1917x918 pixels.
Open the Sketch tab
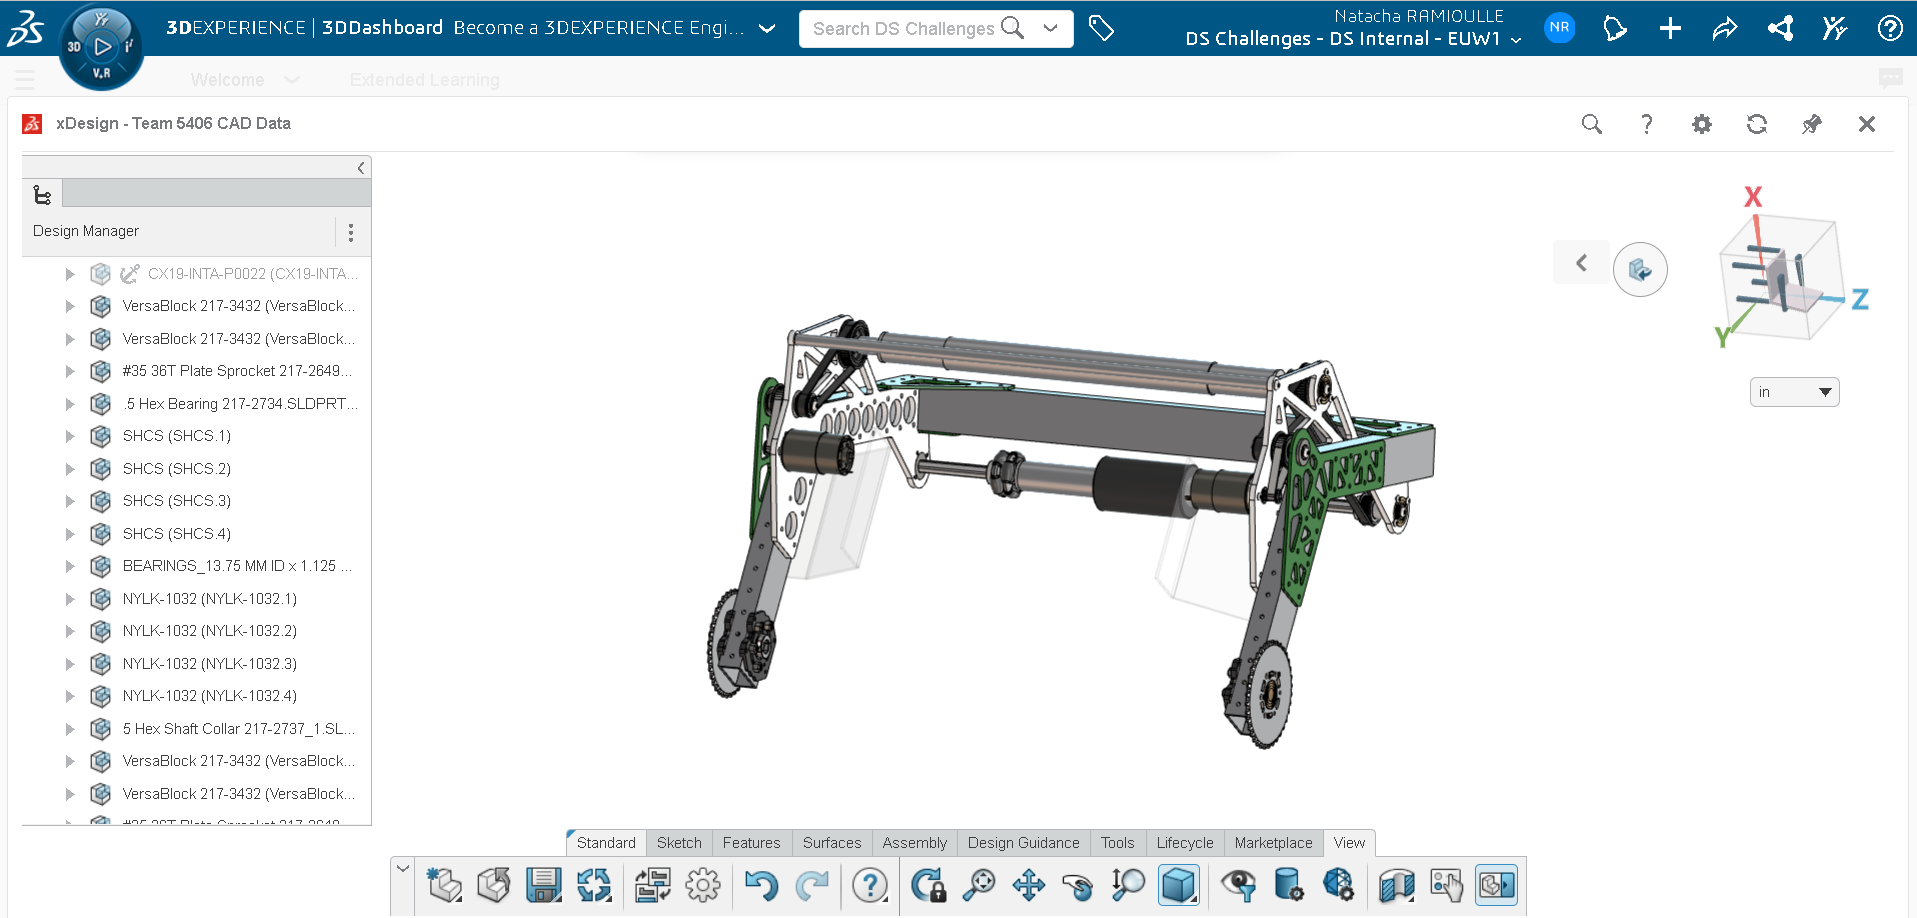679,843
